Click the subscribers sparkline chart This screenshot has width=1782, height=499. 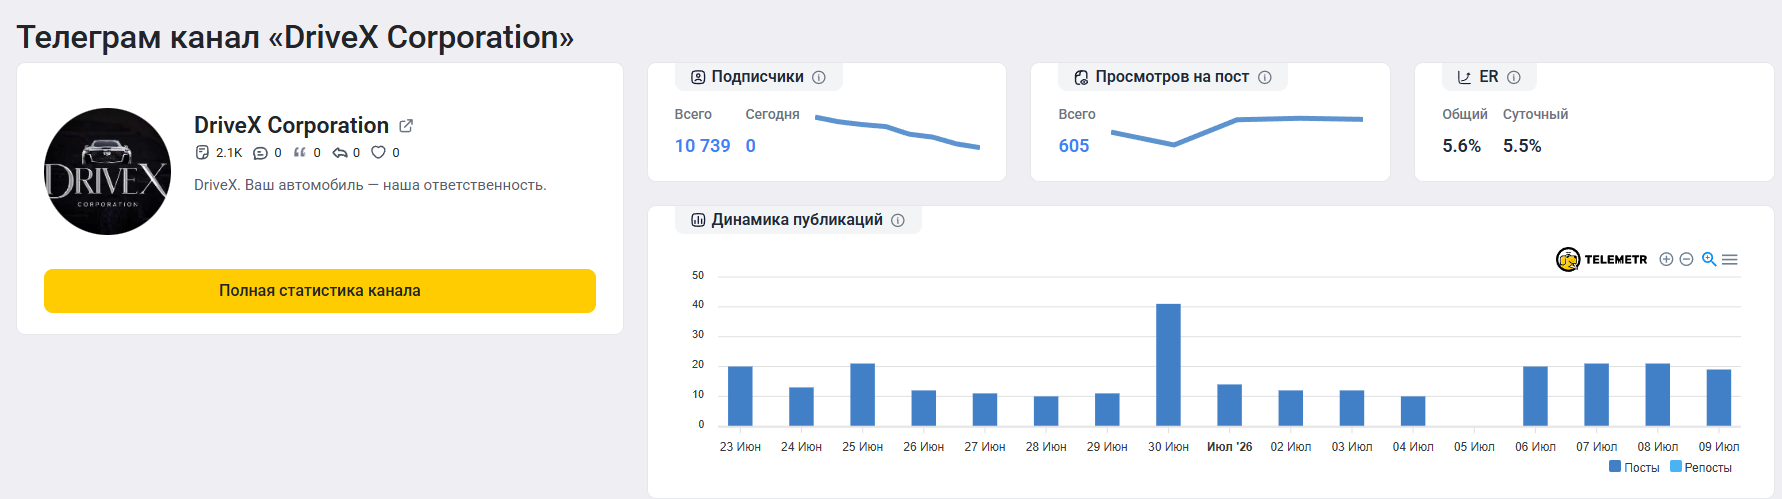[x=897, y=132]
